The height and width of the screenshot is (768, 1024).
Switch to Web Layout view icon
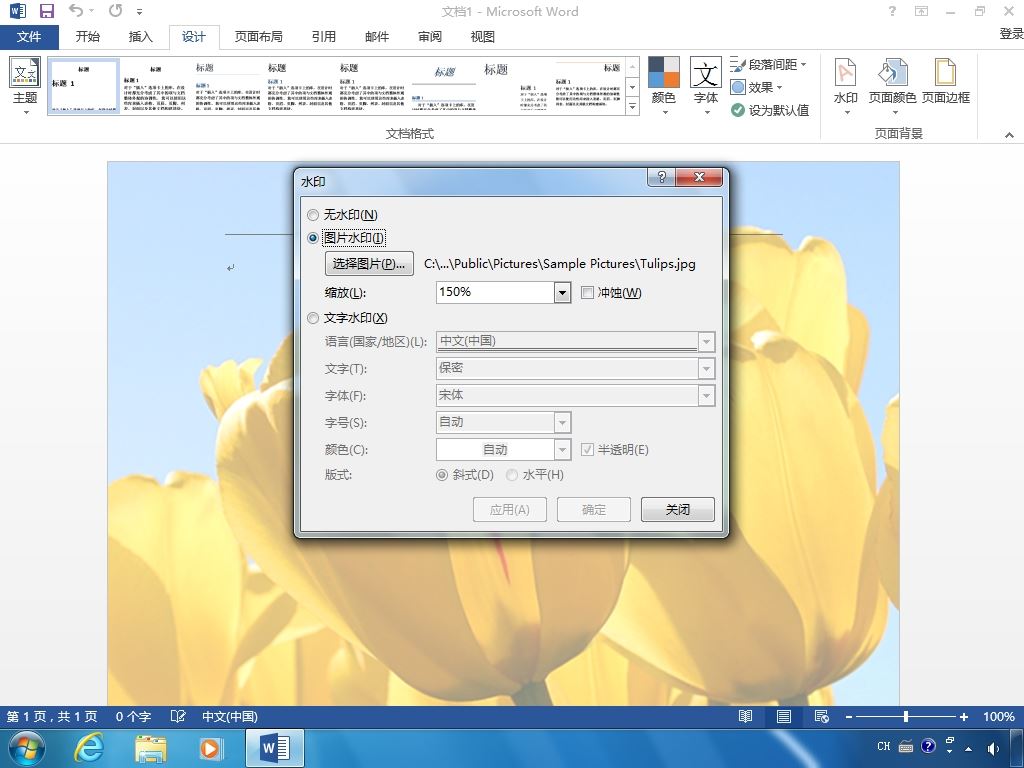coord(822,716)
